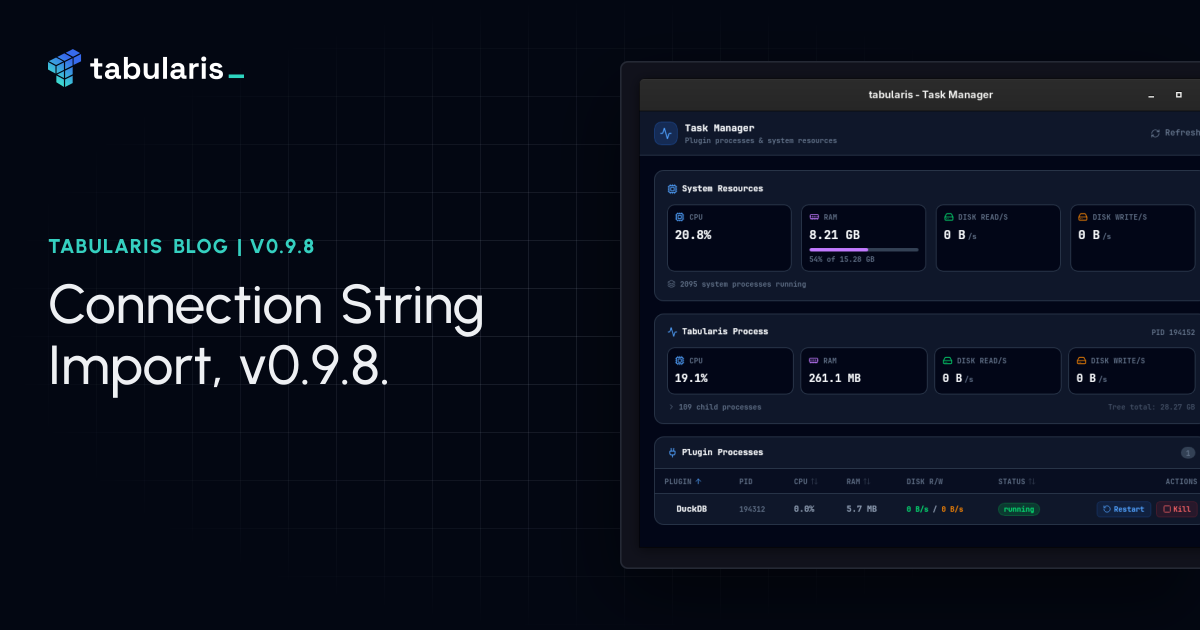
Task: Click the DuckDB disk R/W value
Action: (x=935, y=509)
